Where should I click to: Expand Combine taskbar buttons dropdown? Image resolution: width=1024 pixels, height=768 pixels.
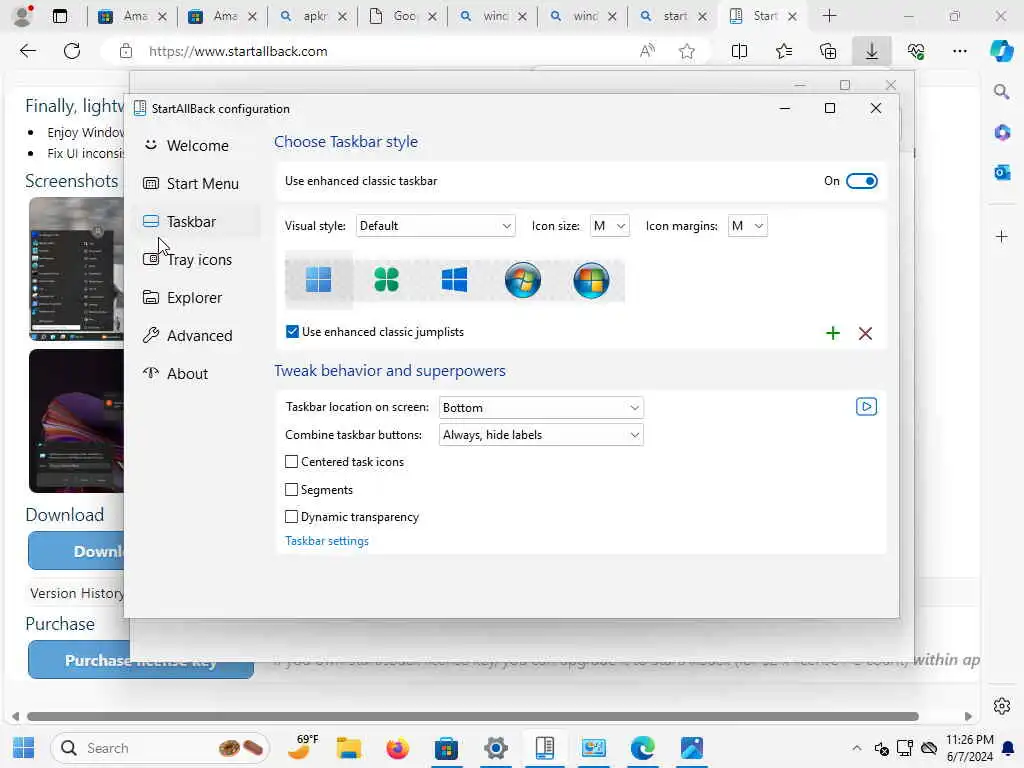coord(541,435)
